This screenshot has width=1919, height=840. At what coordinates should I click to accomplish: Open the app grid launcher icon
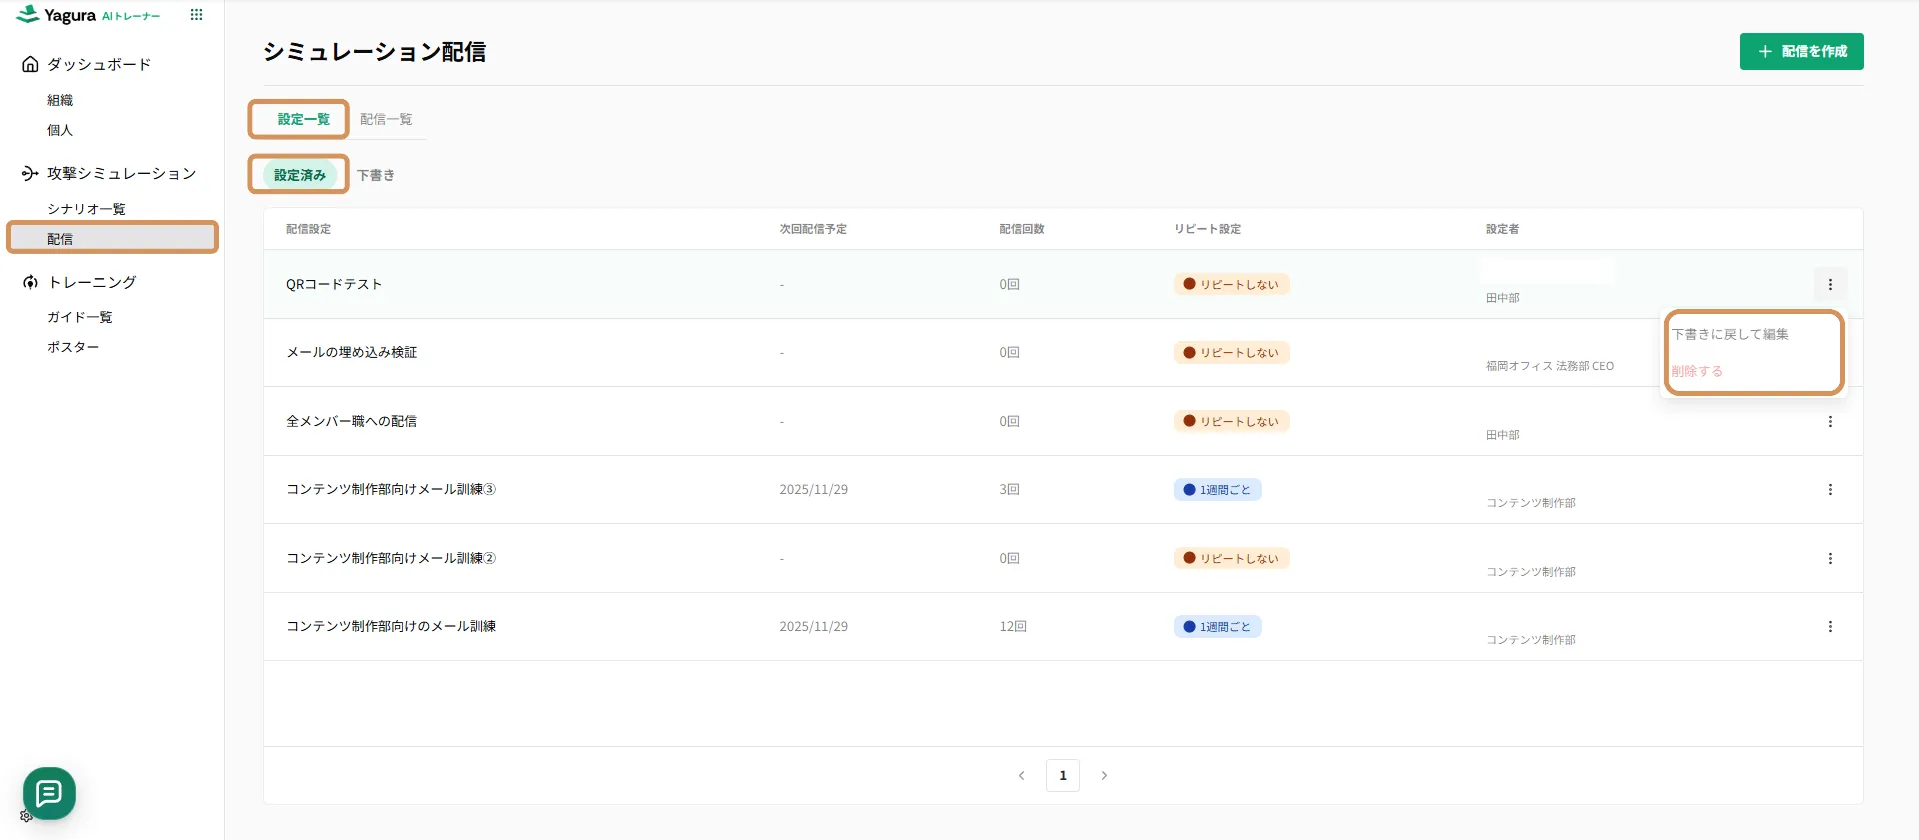(196, 15)
